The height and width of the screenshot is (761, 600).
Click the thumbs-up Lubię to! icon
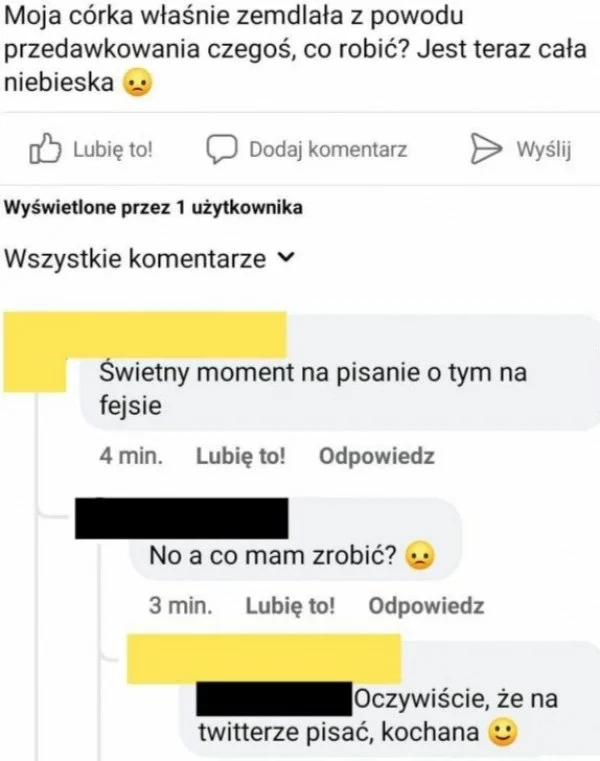[x=45, y=148]
